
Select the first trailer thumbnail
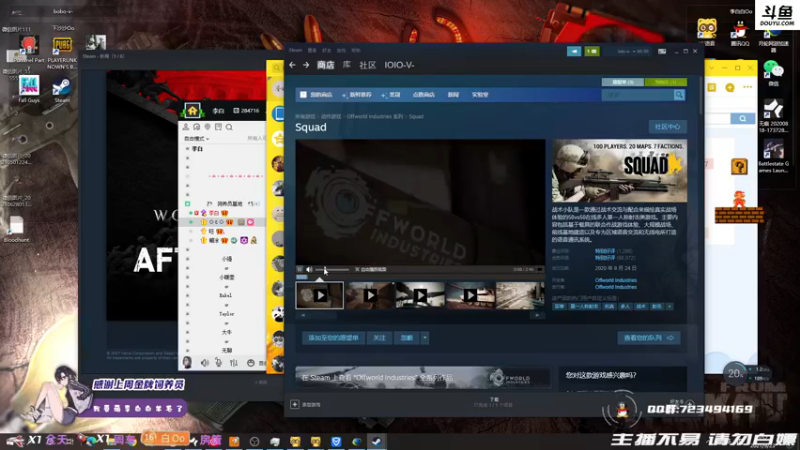[x=320, y=295]
